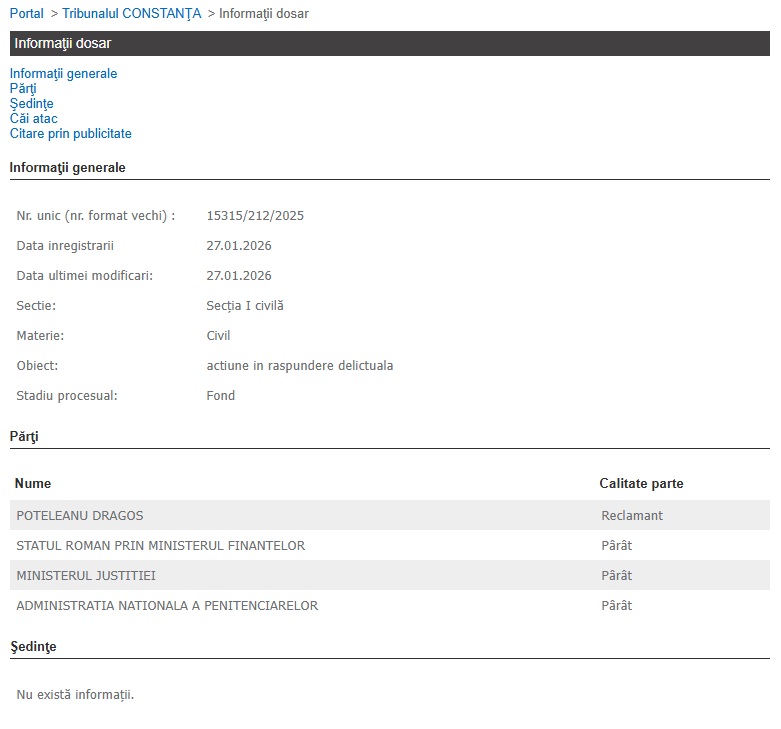This screenshot has width=781, height=729.
Task: Click the Calitate parte column header
Action: (x=641, y=484)
